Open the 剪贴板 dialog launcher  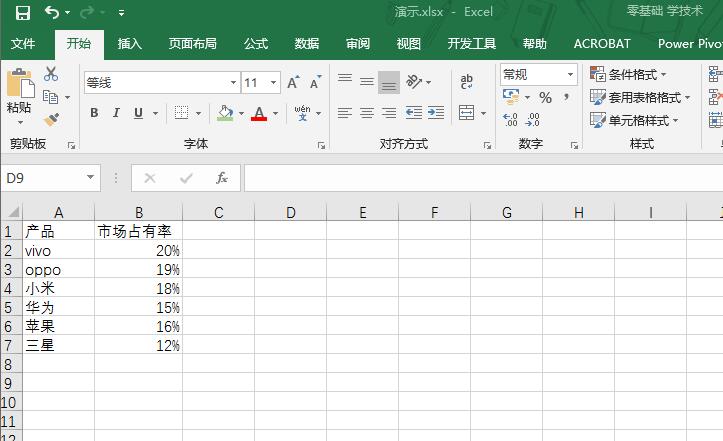[x=71, y=145]
